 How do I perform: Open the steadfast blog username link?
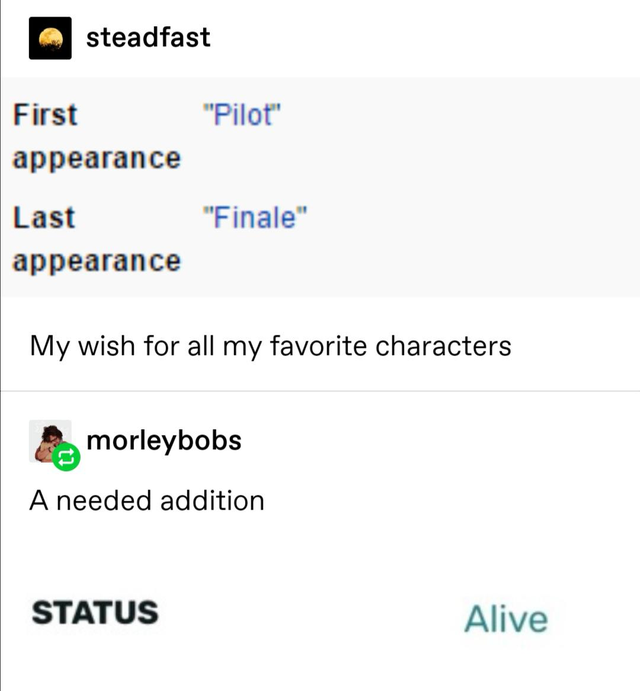(x=148, y=37)
